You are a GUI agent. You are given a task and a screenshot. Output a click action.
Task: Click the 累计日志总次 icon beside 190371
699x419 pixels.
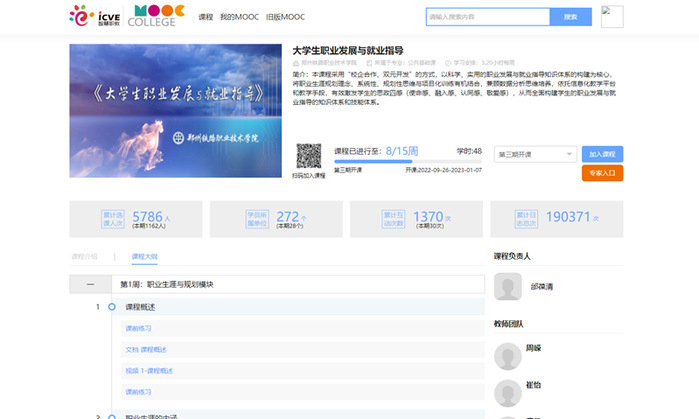(x=526, y=219)
